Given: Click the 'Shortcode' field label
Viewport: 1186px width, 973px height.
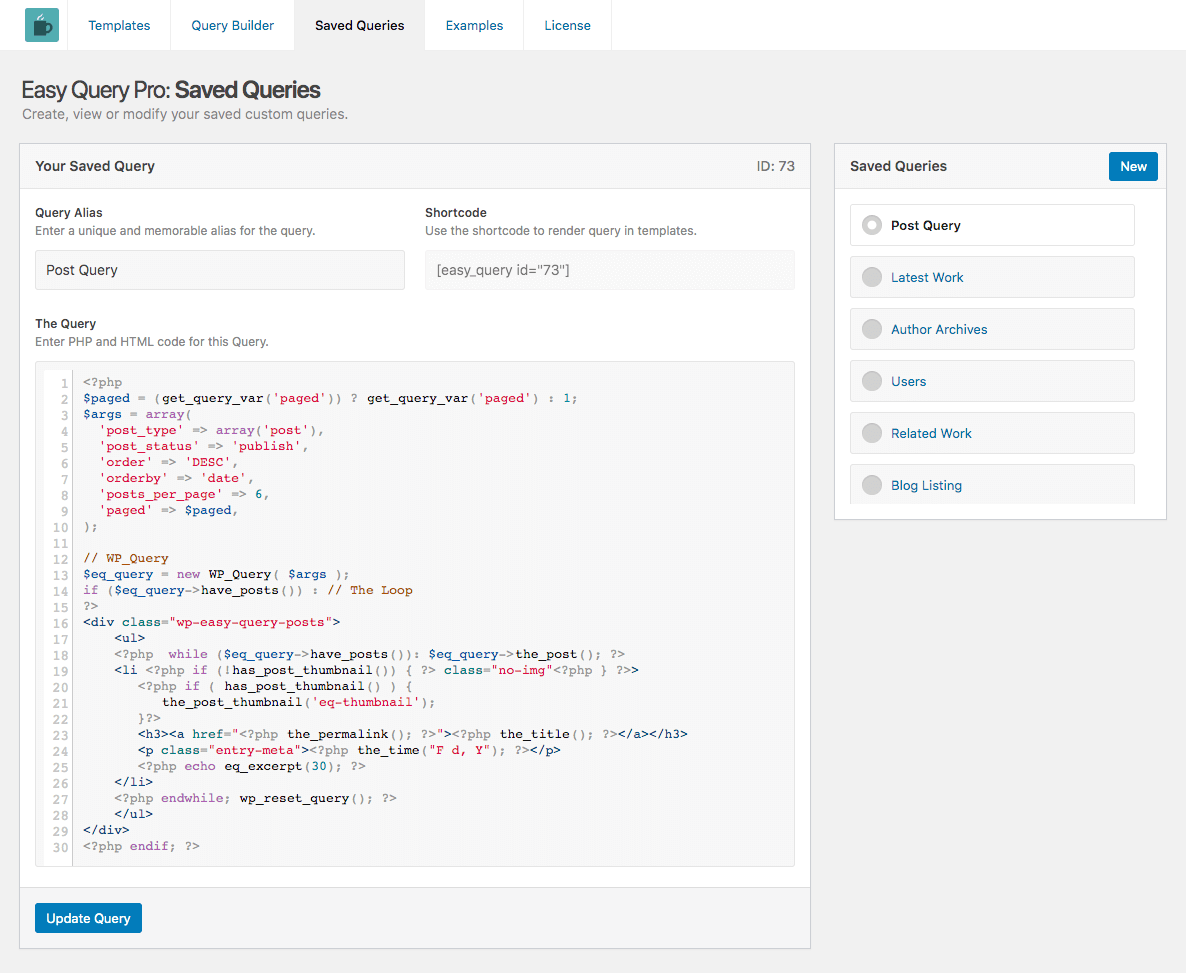Looking at the screenshot, I should tap(456, 213).
